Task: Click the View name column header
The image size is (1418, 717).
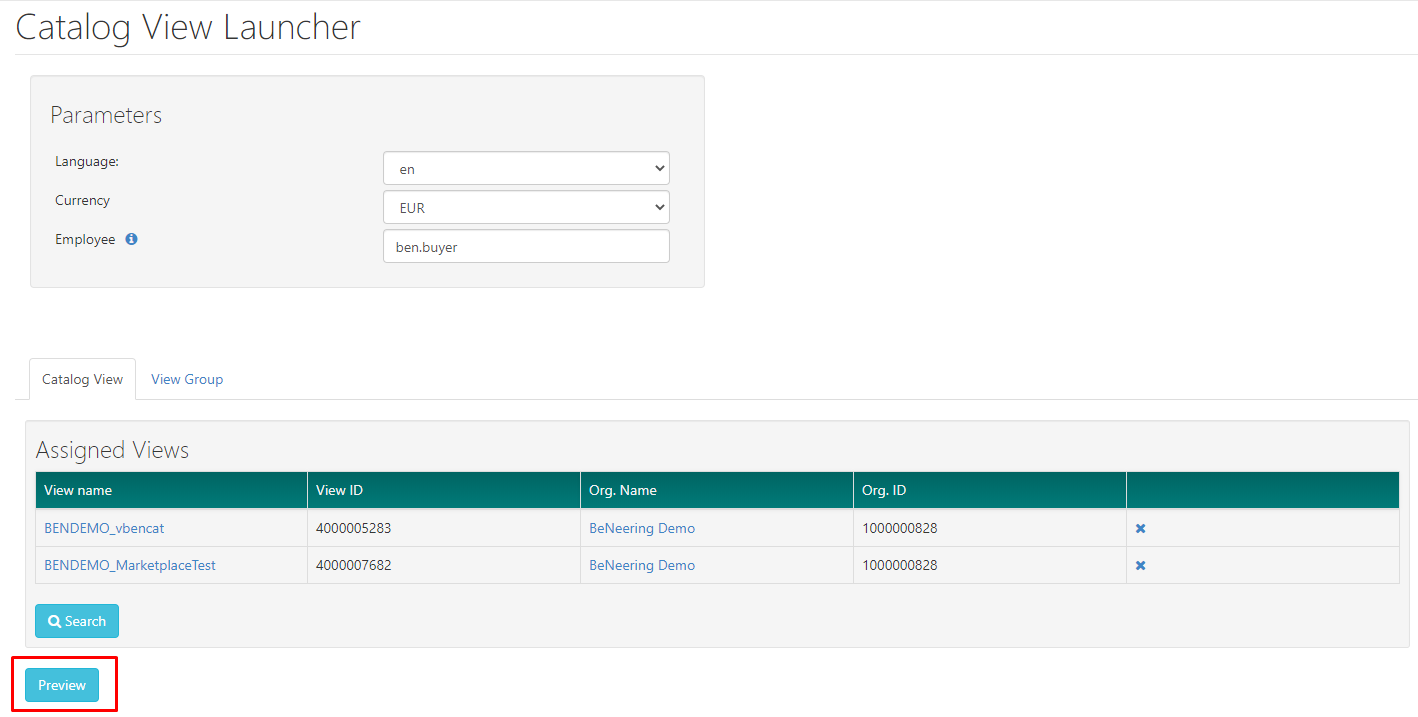Action: pos(78,490)
